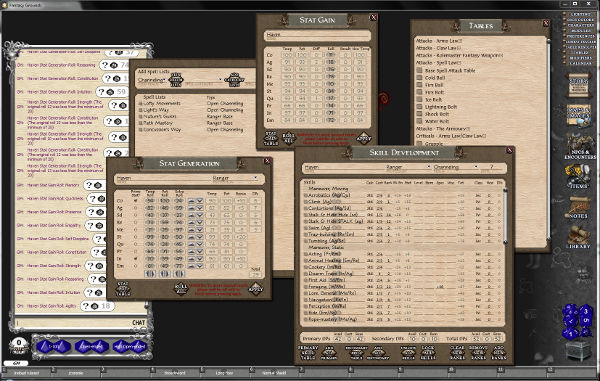The height and width of the screenshot is (381, 600).
Task: Click the down arrow on the Em stat row
Action: click(200, 266)
